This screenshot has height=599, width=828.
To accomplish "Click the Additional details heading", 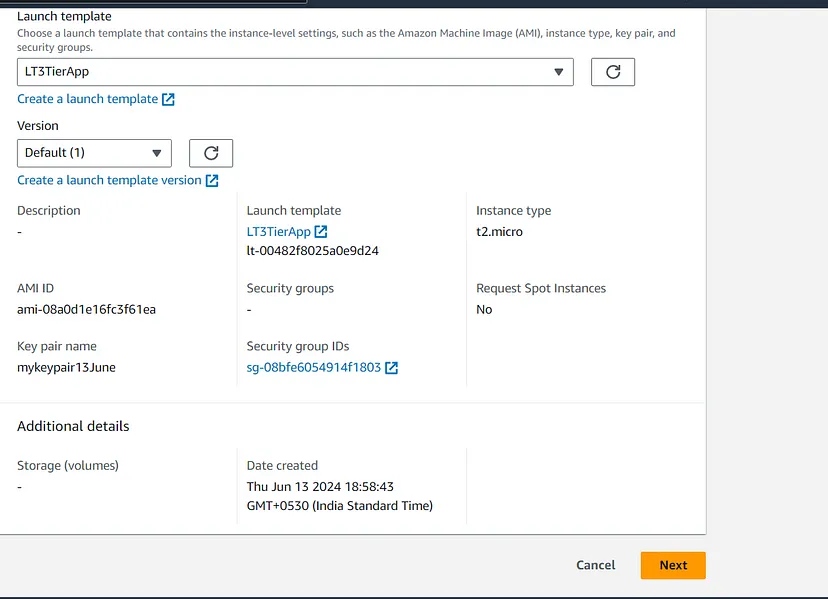I will pyautogui.click(x=73, y=426).
